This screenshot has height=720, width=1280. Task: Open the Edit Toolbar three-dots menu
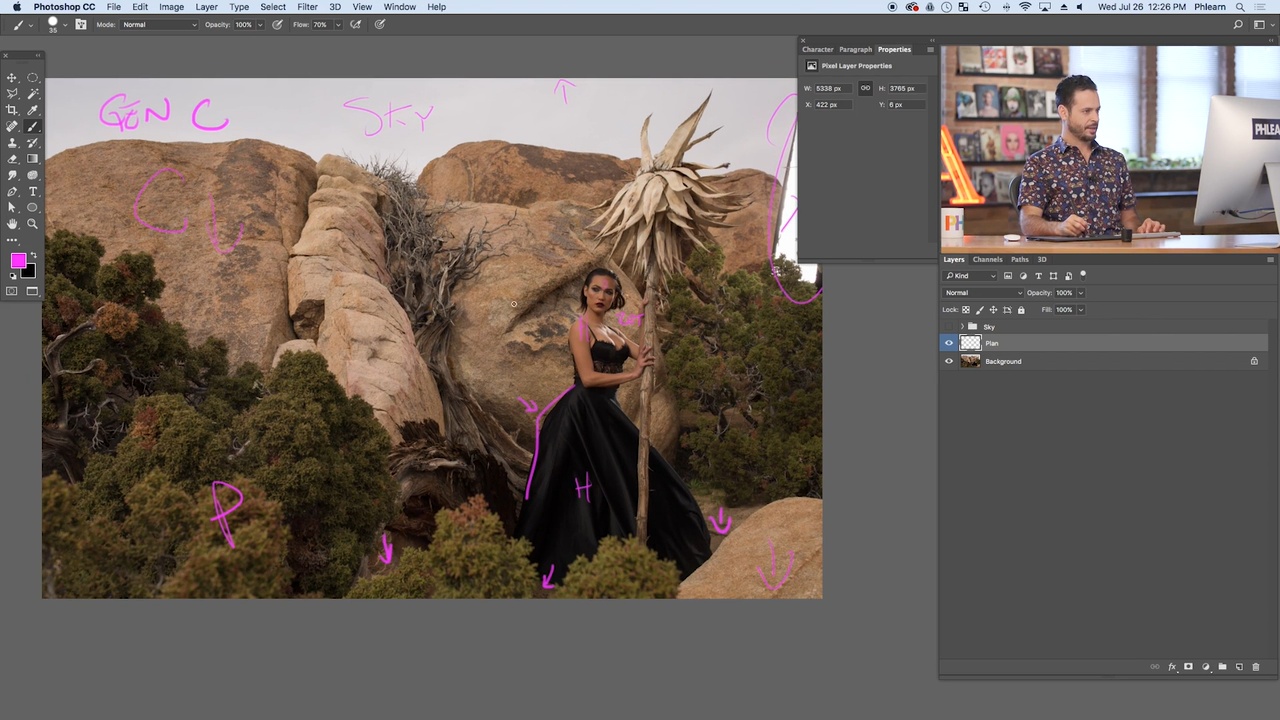click(x=12, y=240)
